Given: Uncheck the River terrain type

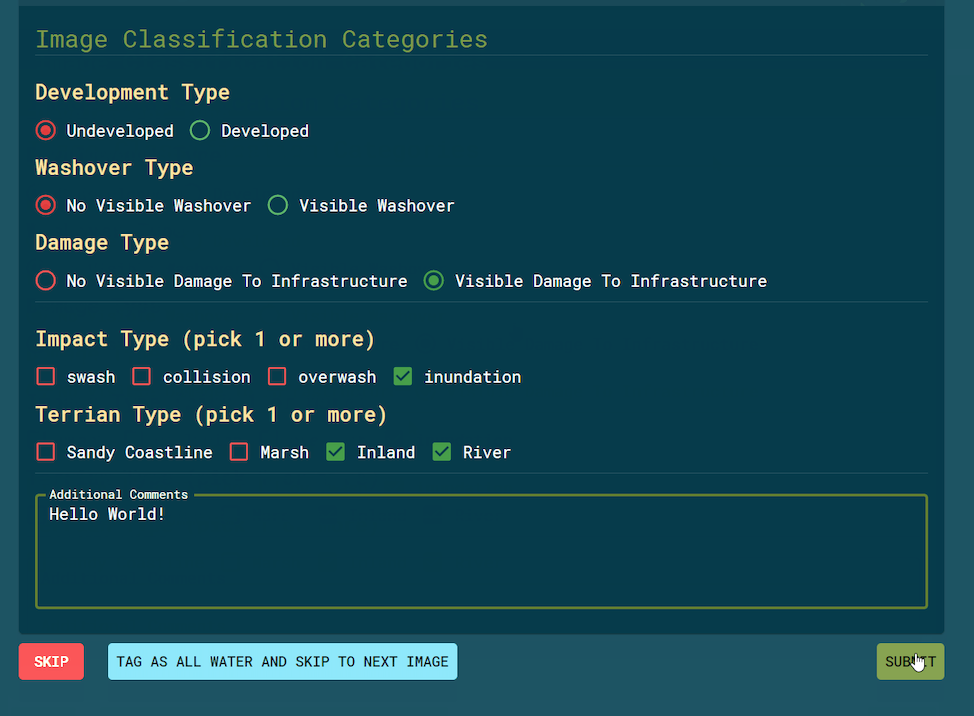Looking at the screenshot, I should click(442, 452).
